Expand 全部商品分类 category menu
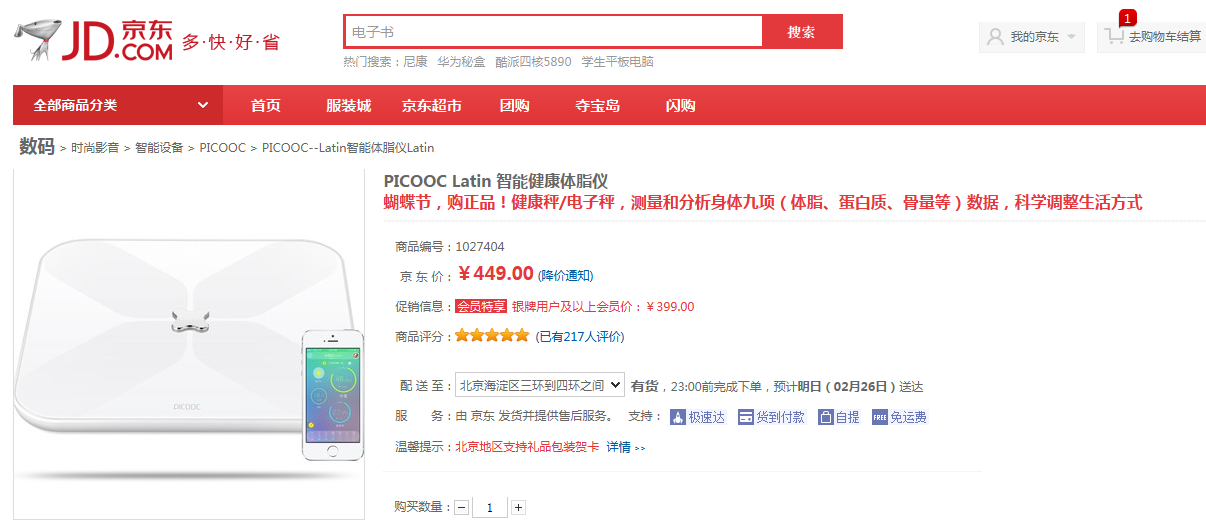 [117, 105]
